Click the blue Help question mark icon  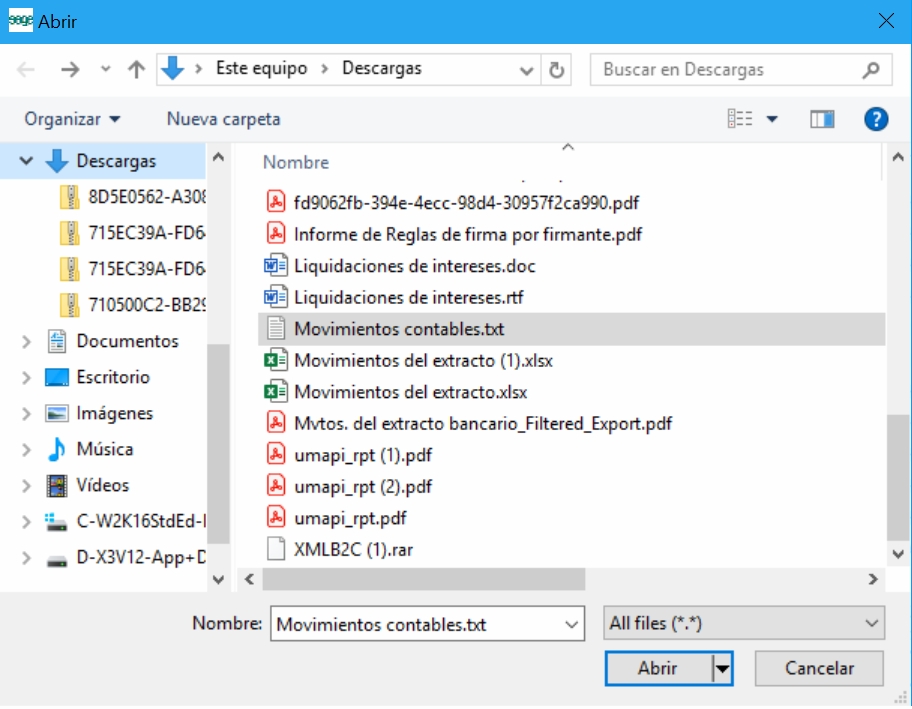876,119
